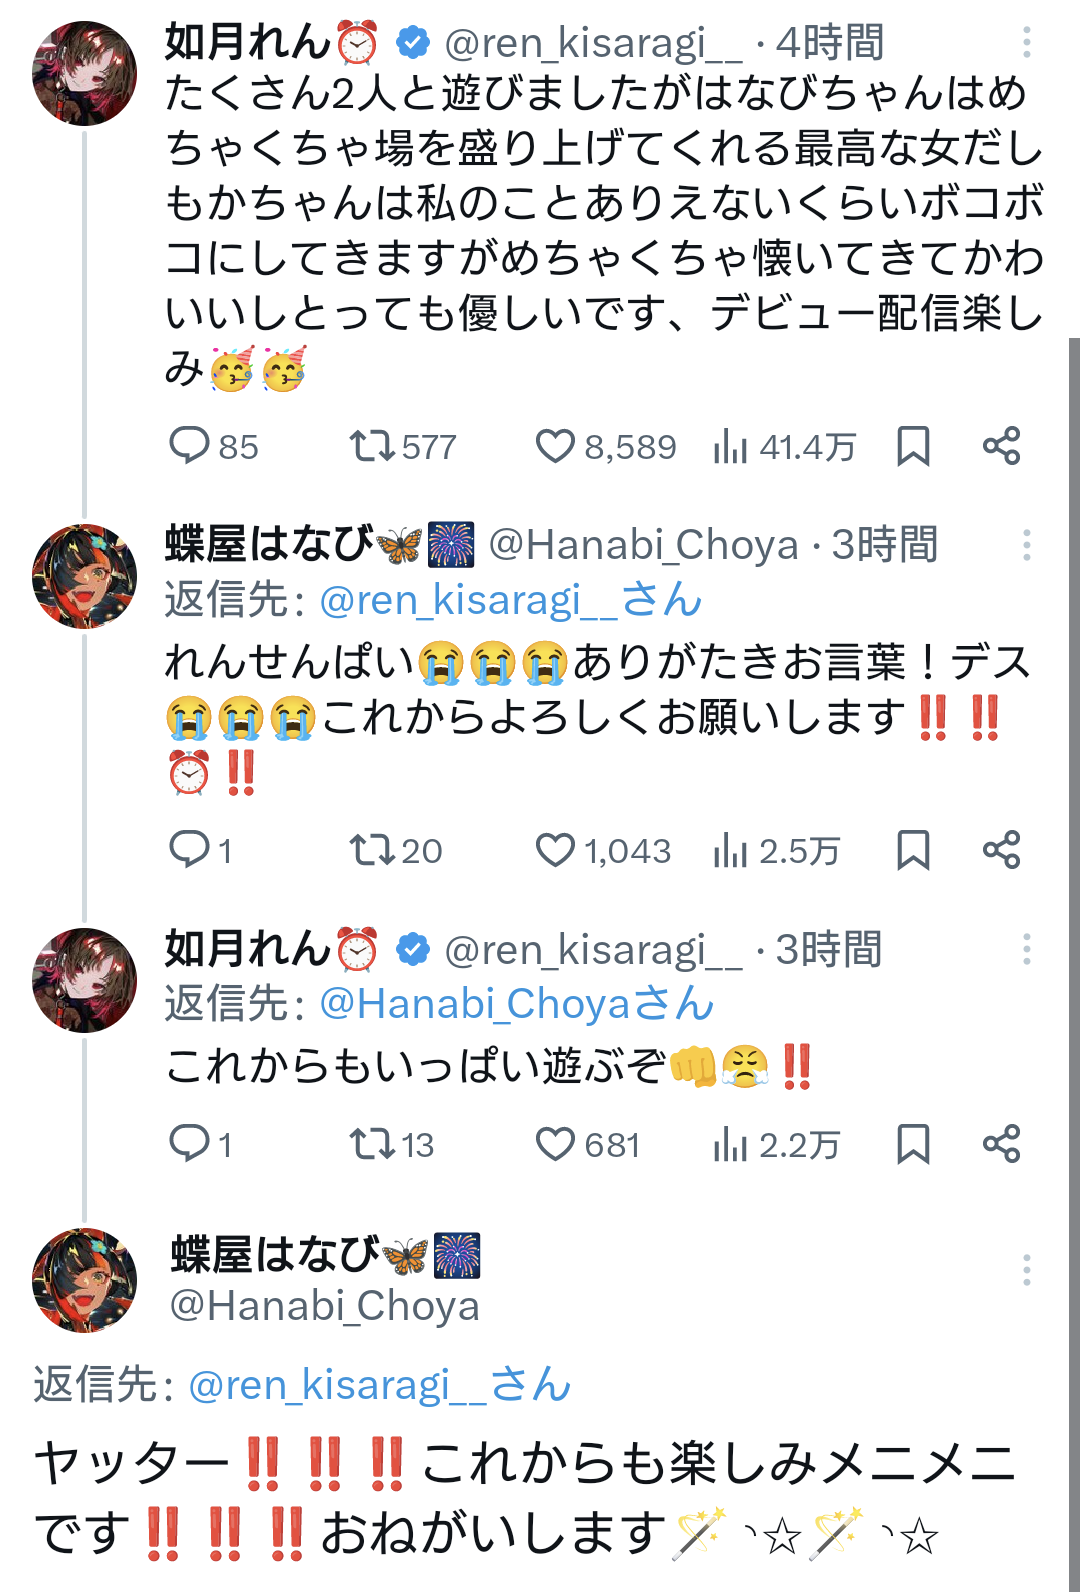The image size is (1080, 1592).
Task: Retweet the first tweet with 577 reposts
Action: 372,446
